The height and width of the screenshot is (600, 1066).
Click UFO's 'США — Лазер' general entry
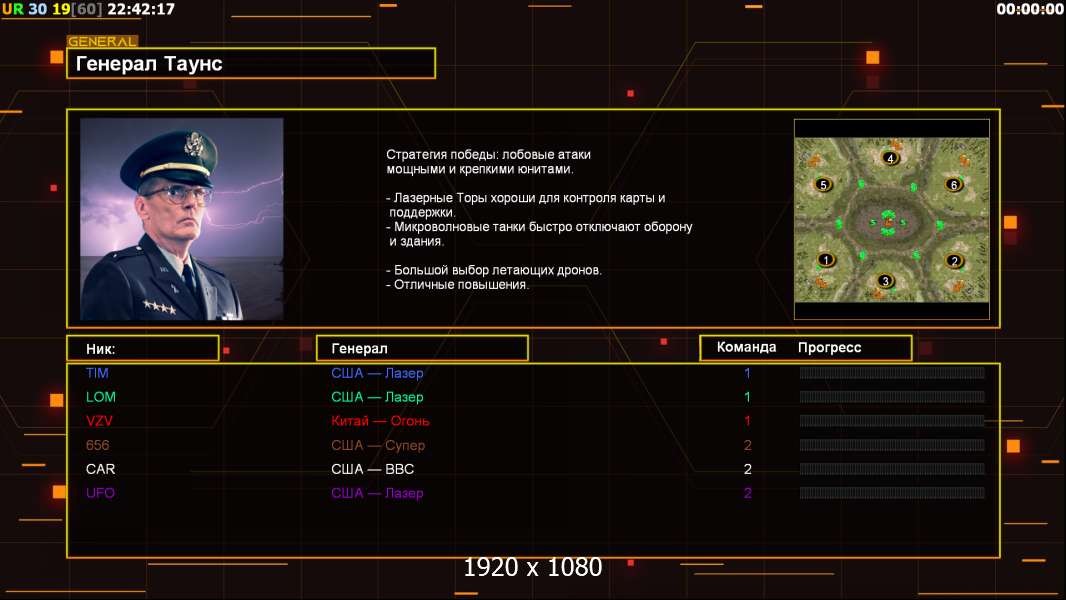tap(377, 493)
